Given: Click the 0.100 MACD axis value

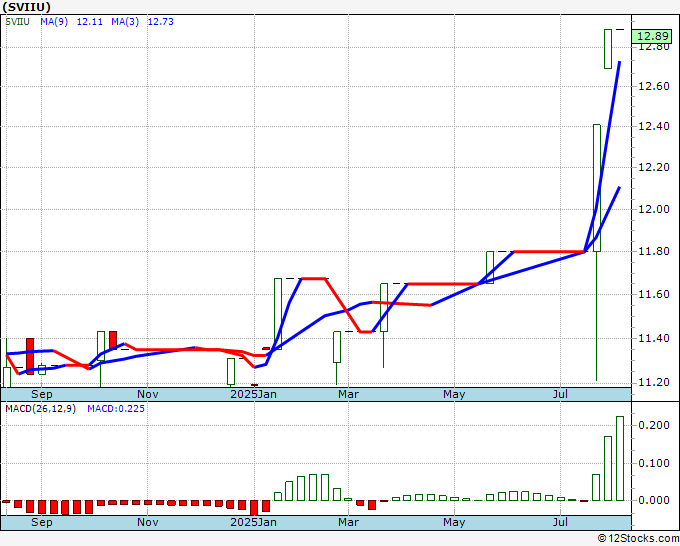Looking at the screenshot, I should [654, 463].
